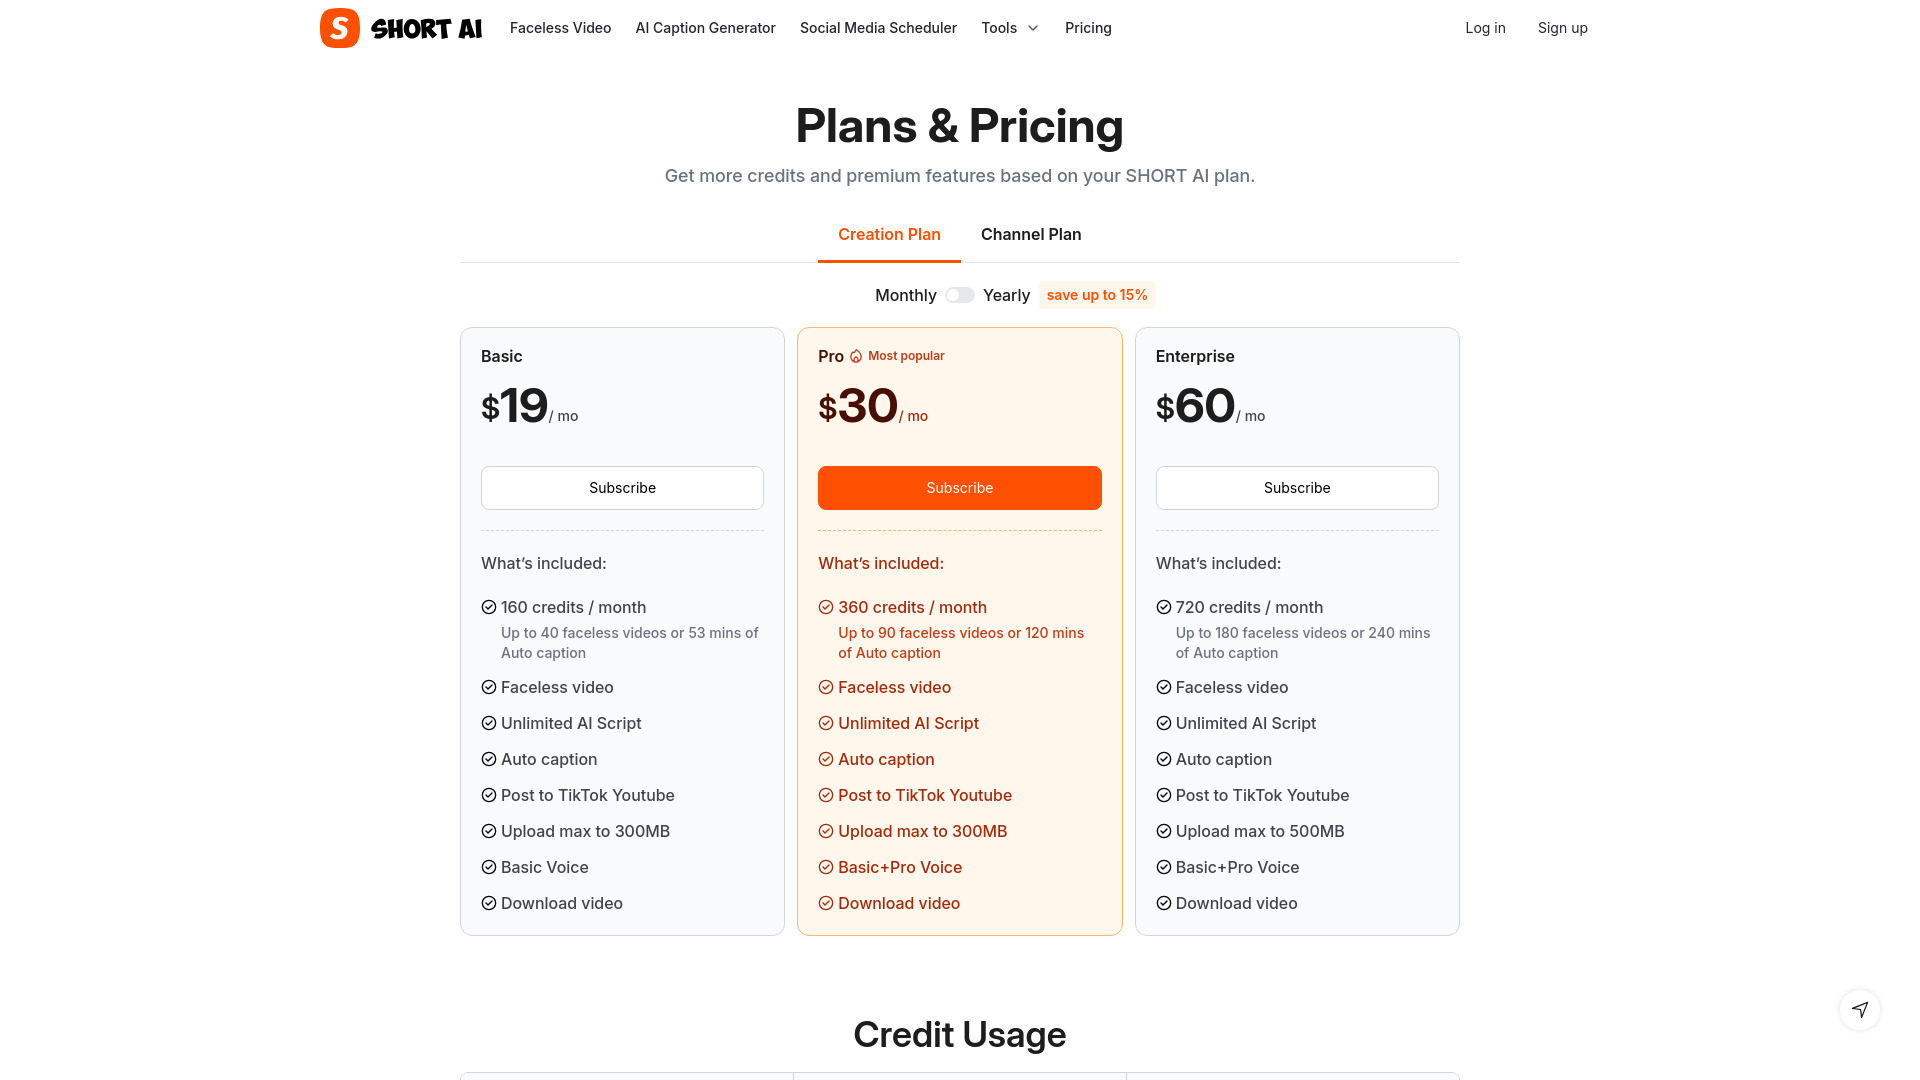Click the Log in link
Image resolution: width=1920 pixels, height=1080 pixels.
coord(1485,28)
